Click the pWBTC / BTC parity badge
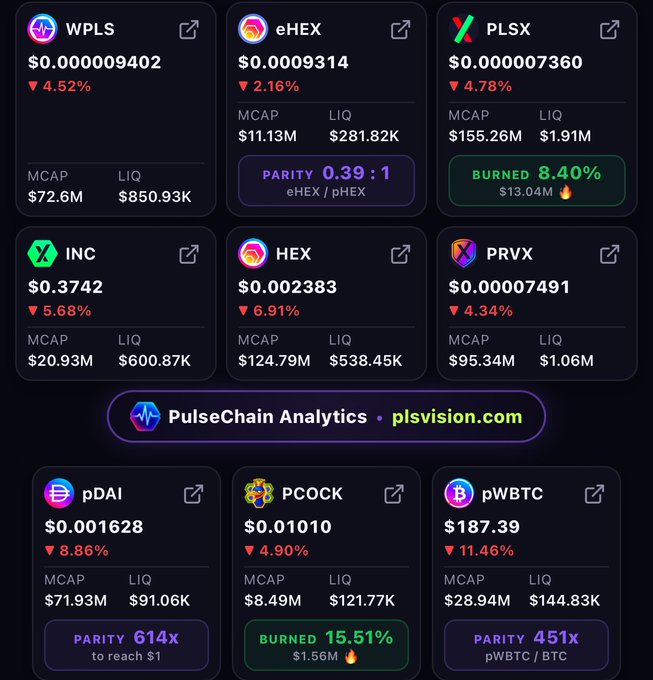The height and width of the screenshot is (680, 653). 526,645
